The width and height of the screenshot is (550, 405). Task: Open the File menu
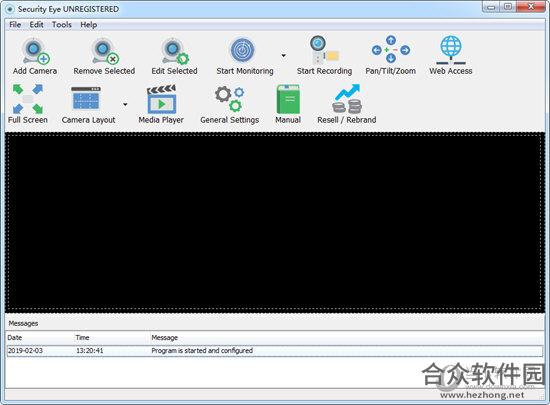point(15,25)
